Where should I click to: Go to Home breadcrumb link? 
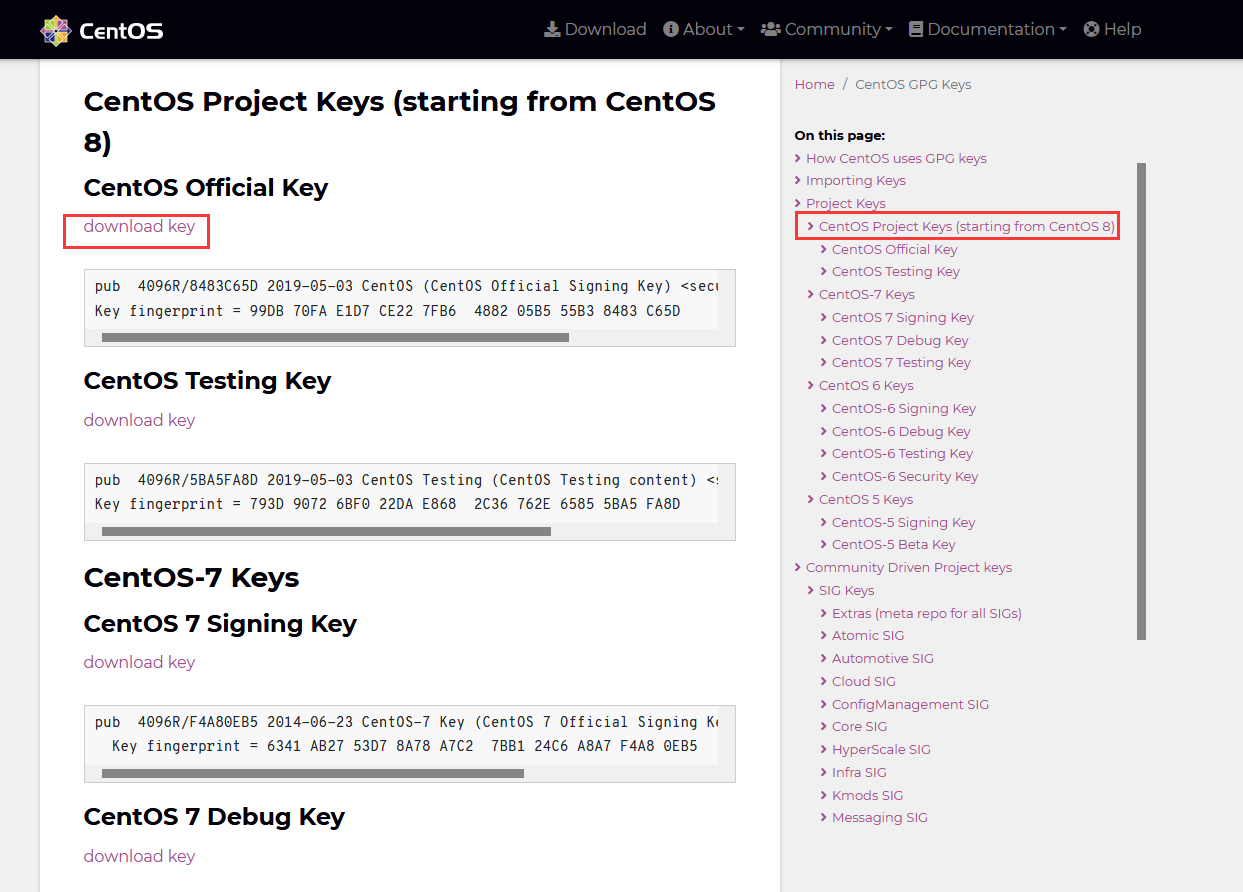[x=814, y=84]
